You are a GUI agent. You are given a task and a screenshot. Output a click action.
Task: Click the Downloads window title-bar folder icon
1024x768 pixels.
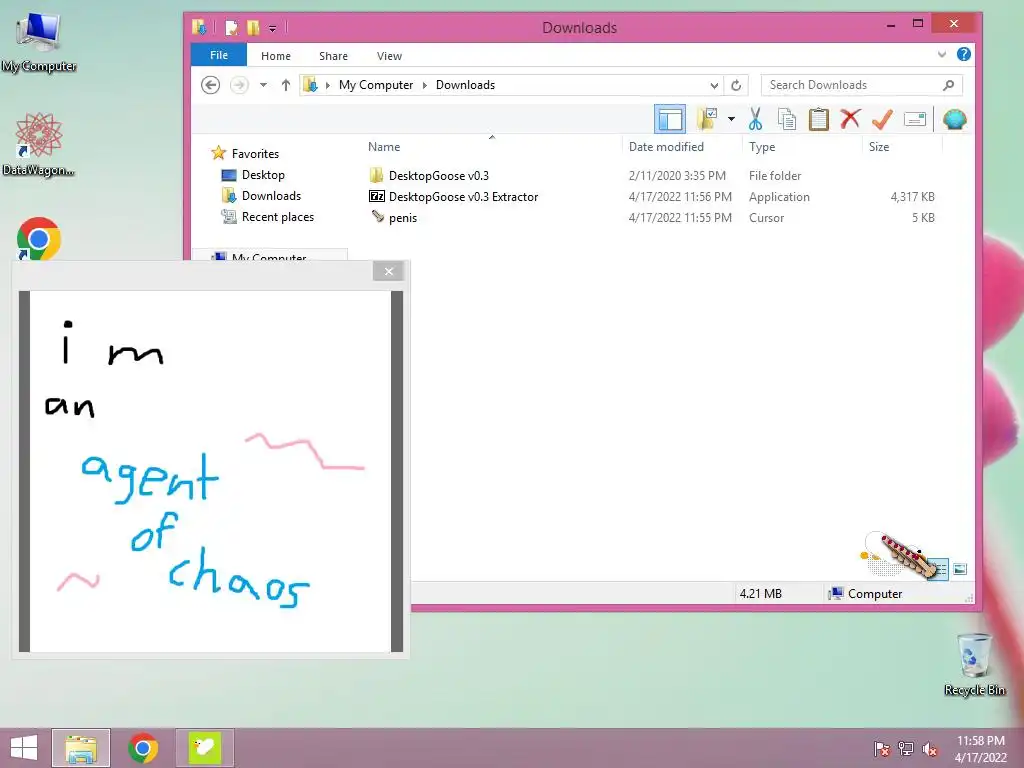pyautogui.click(x=199, y=27)
